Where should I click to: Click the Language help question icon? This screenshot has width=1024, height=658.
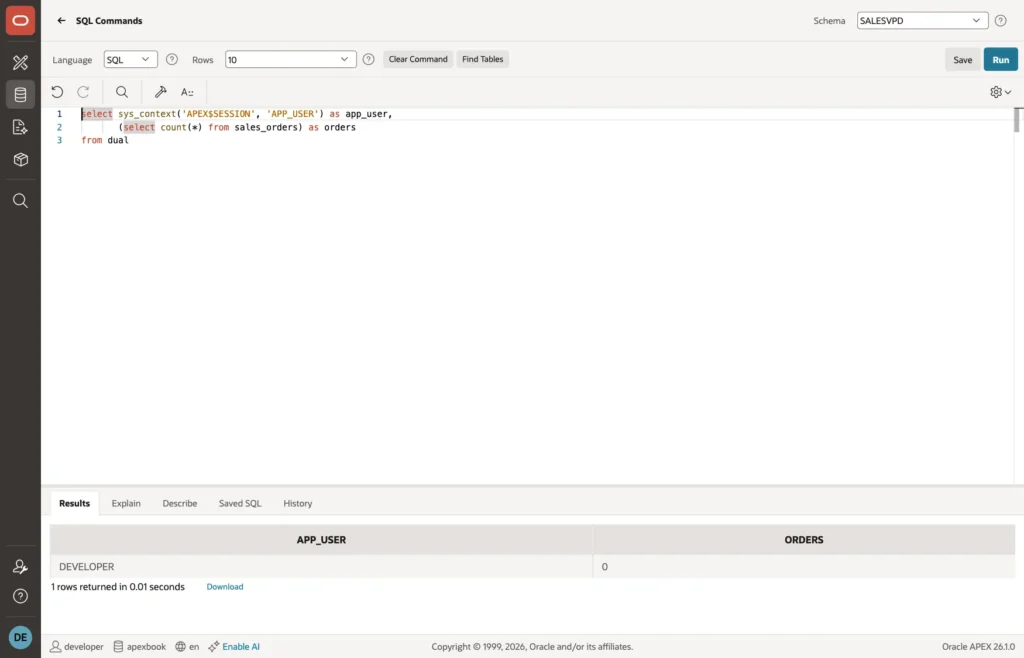[172, 59]
